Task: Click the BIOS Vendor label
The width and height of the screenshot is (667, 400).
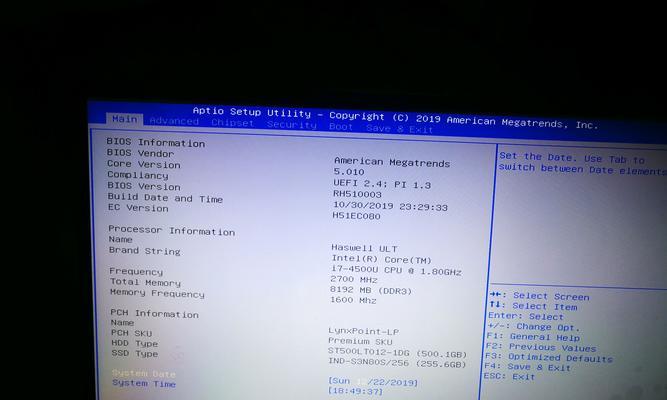Action: 140,153
